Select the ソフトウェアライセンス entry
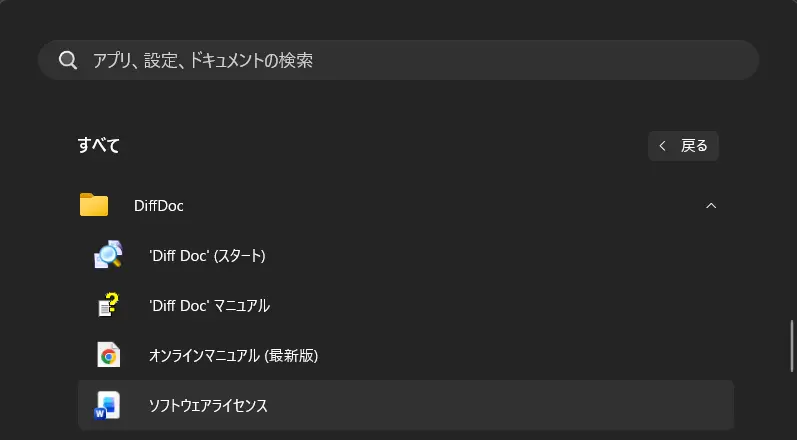Image resolution: width=797 pixels, height=440 pixels. (208, 405)
